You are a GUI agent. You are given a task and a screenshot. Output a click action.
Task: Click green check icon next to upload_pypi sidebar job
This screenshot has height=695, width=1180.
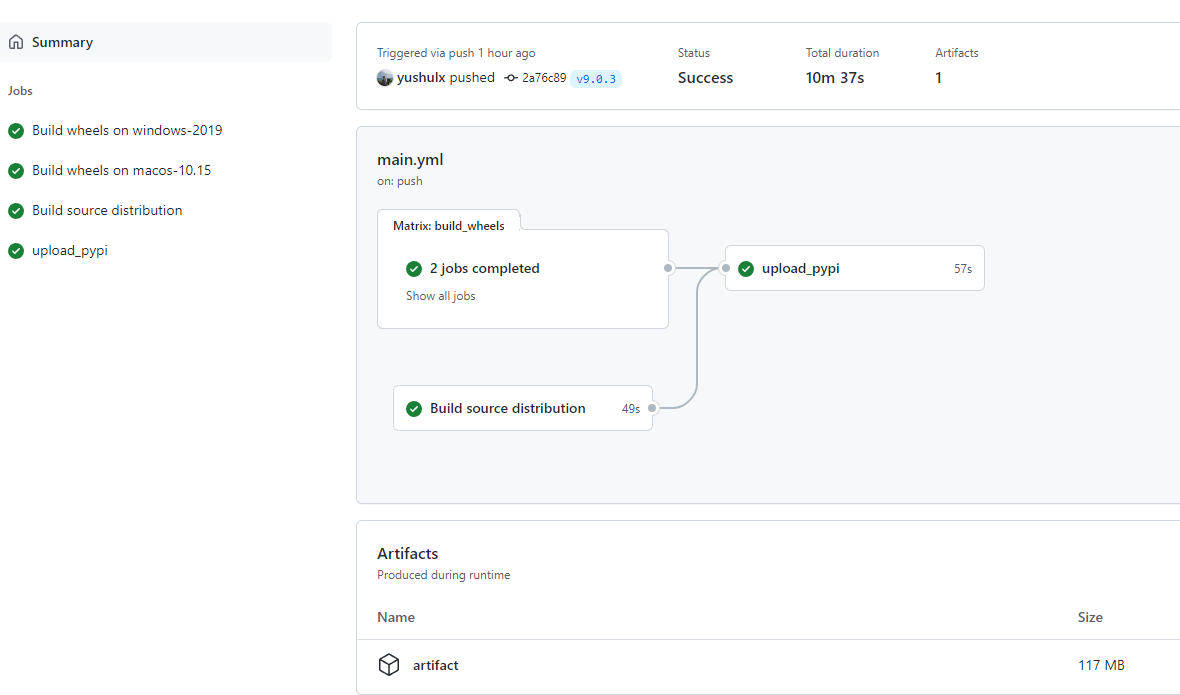pyautogui.click(x=16, y=251)
